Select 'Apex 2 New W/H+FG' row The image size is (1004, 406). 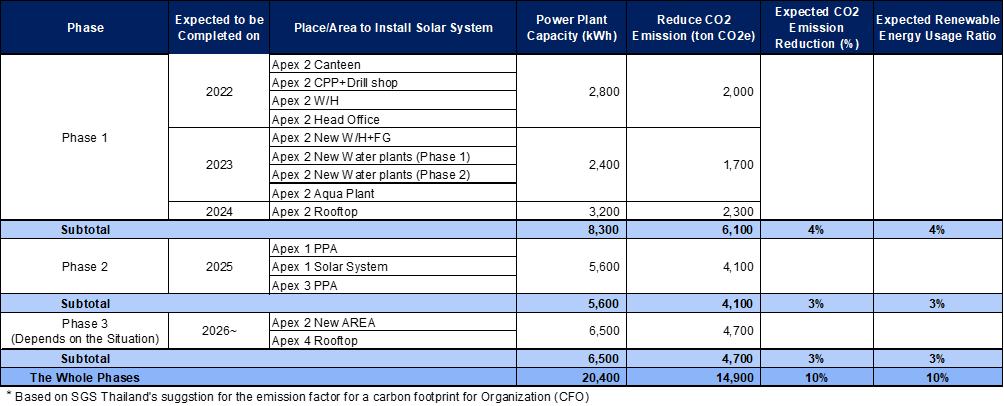(393, 138)
